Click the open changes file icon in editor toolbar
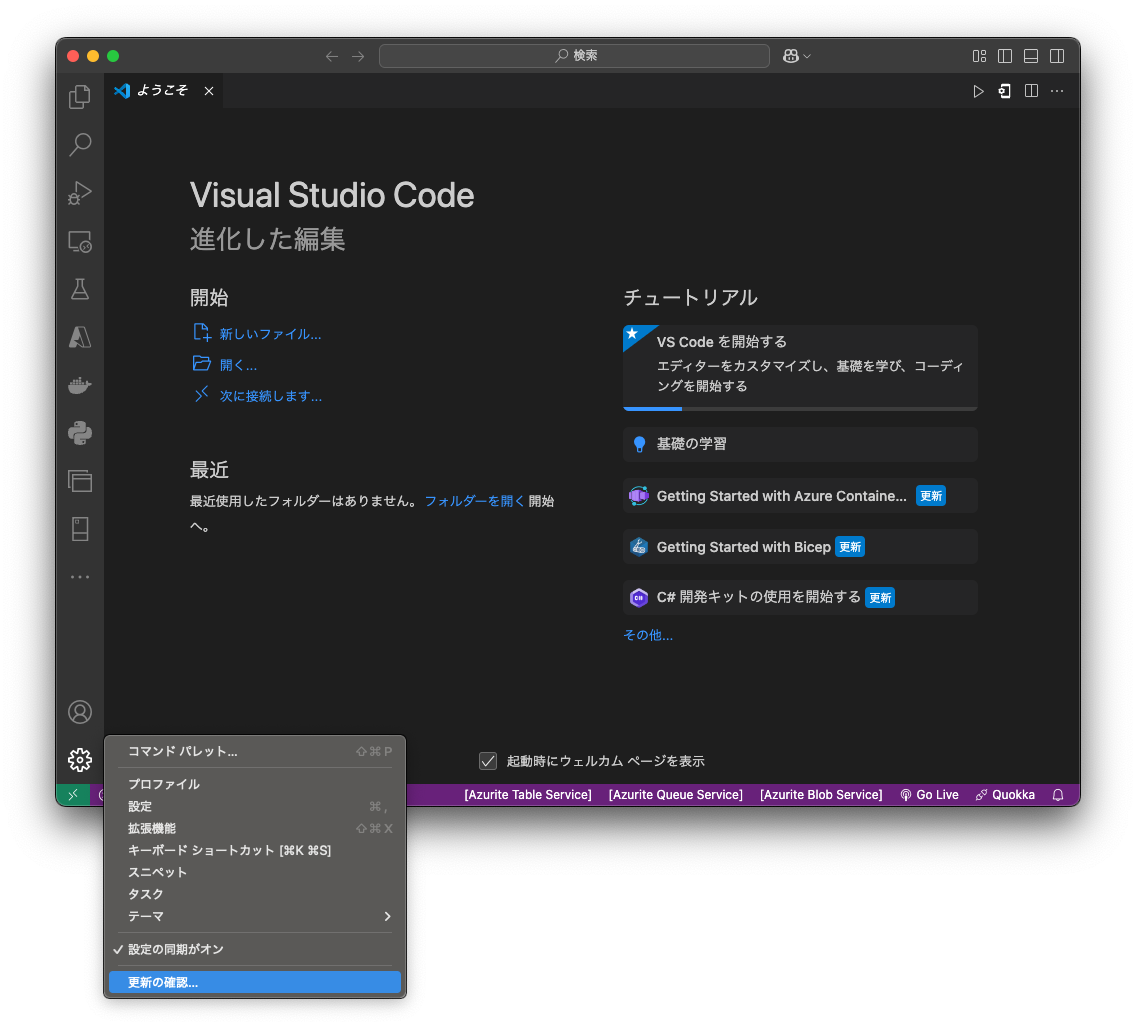The height and width of the screenshot is (1025, 1136). coord(1005,91)
